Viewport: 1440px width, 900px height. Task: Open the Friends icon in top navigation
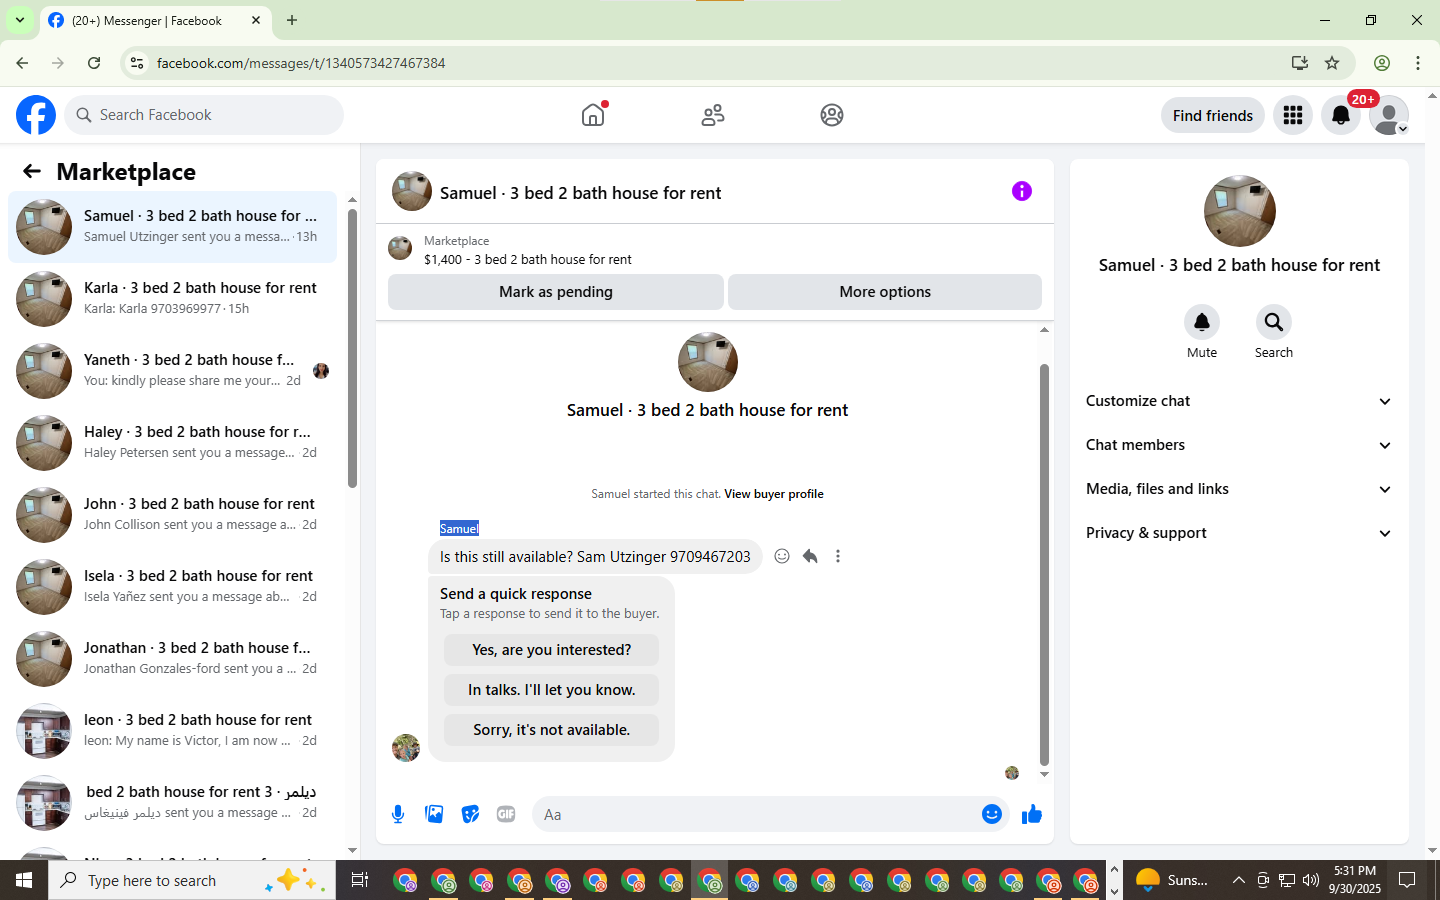[713, 115]
